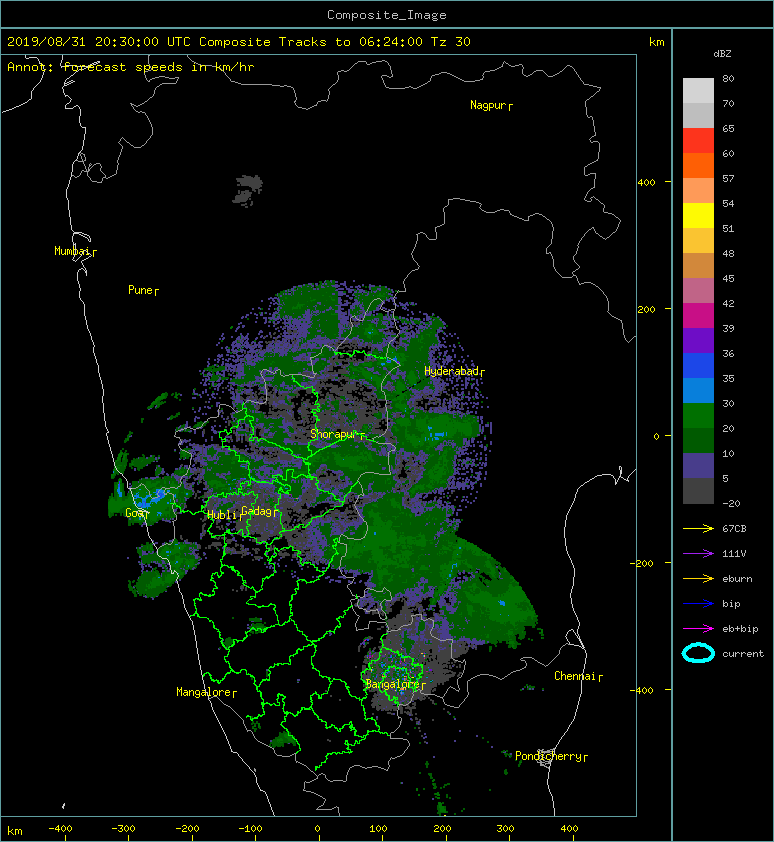Click the 400 tick on the vertical axis
This screenshot has height=842, width=774.
(x=647, y=183)
